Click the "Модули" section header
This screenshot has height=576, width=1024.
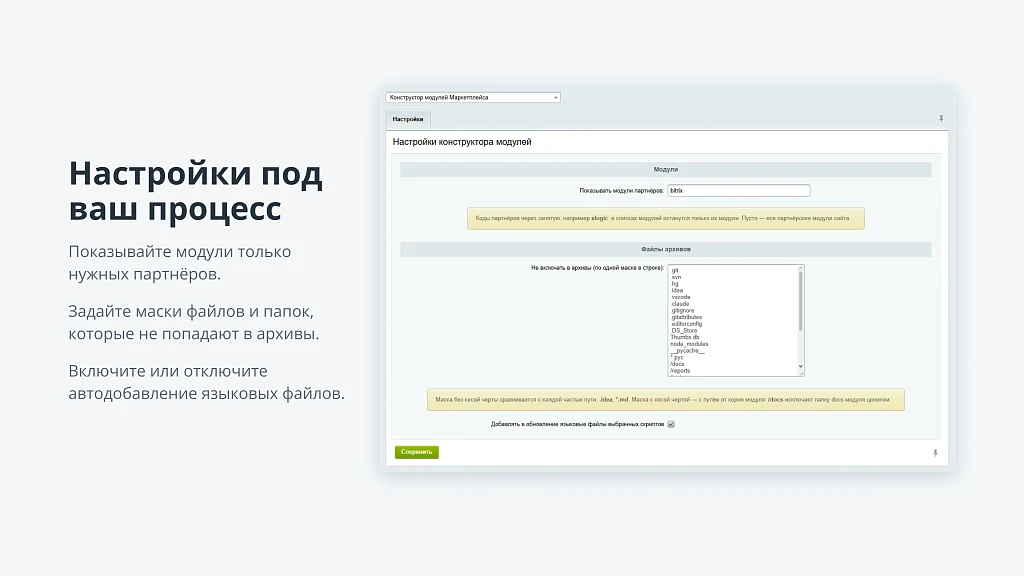665,170
